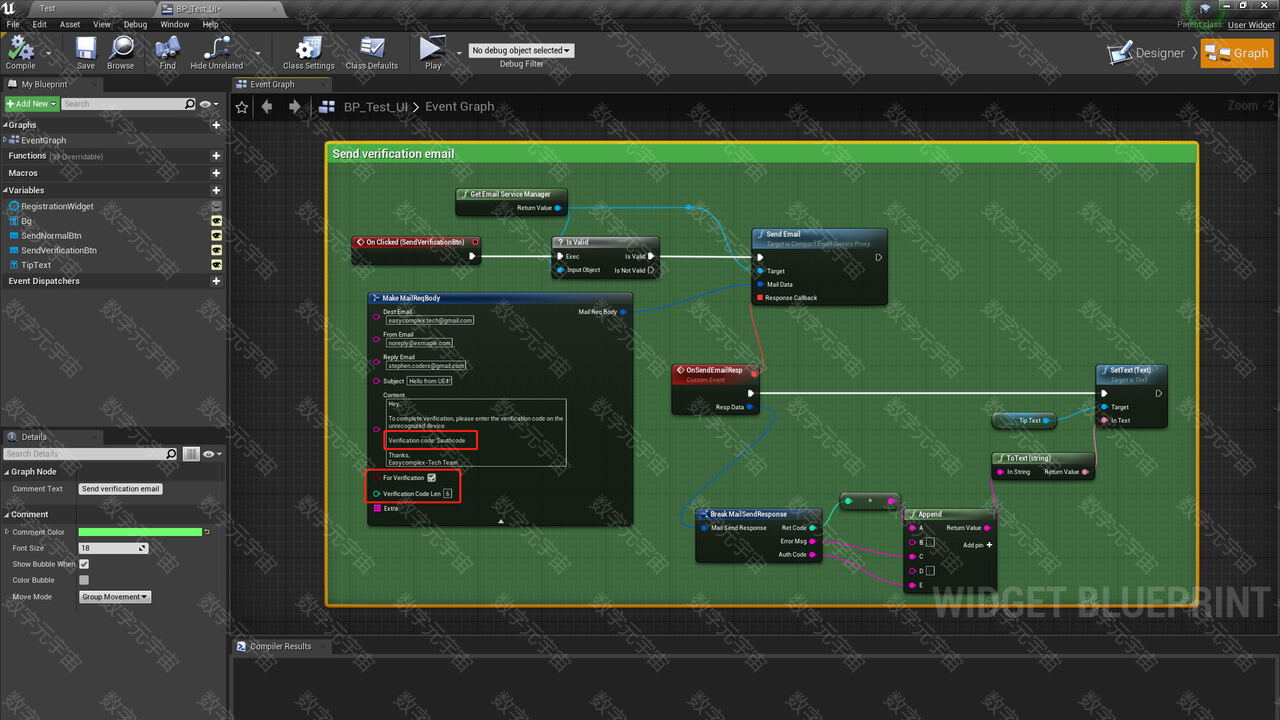Open the Move Mode Group Movement dropdown
The image size is (1280, 720).
point(115,597)
